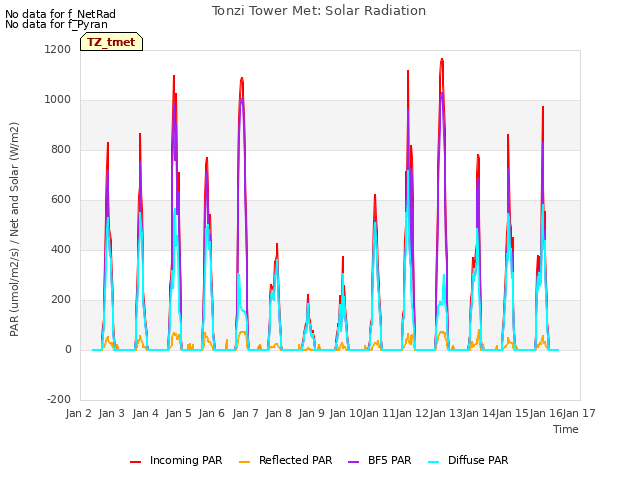Click the 1200 y-axis tick label
Screen dimensions: 640x480
click(58, 49)
